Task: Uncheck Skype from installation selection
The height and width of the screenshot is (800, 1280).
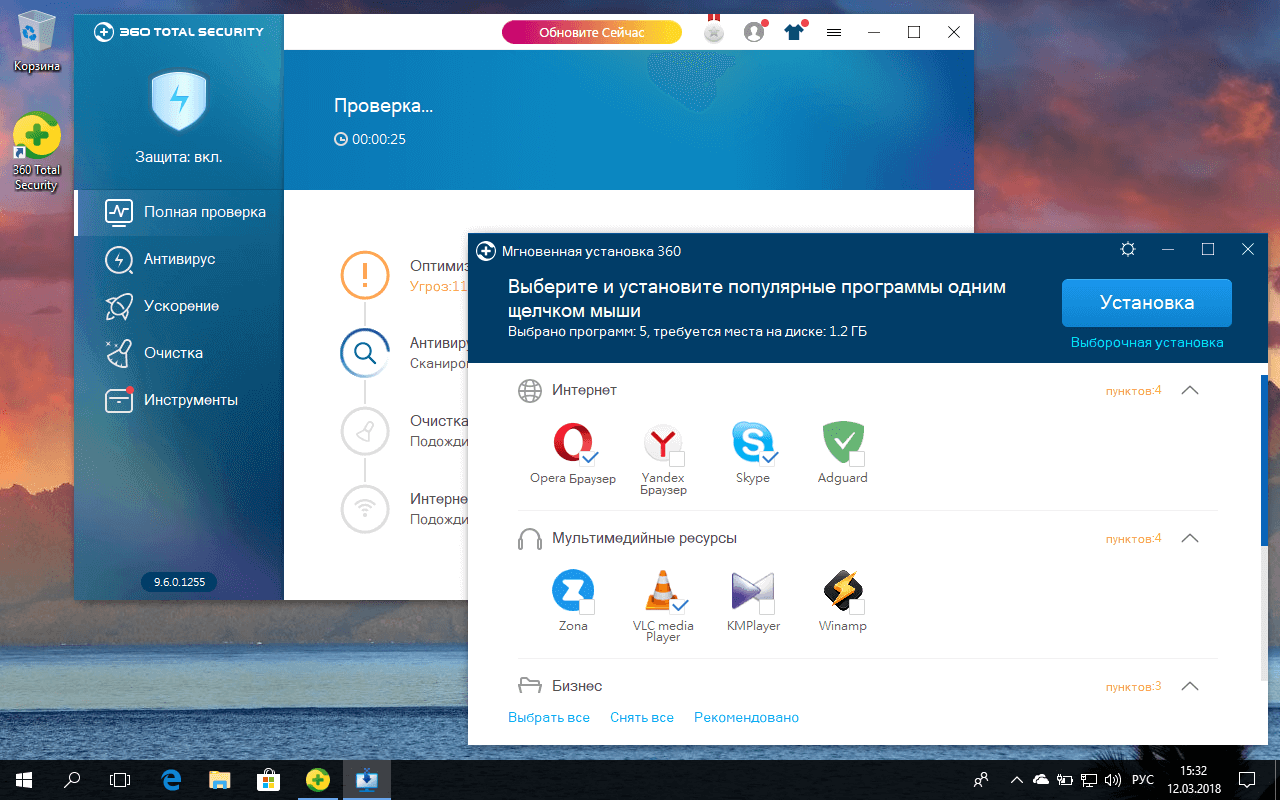Action: coord(768,460)
